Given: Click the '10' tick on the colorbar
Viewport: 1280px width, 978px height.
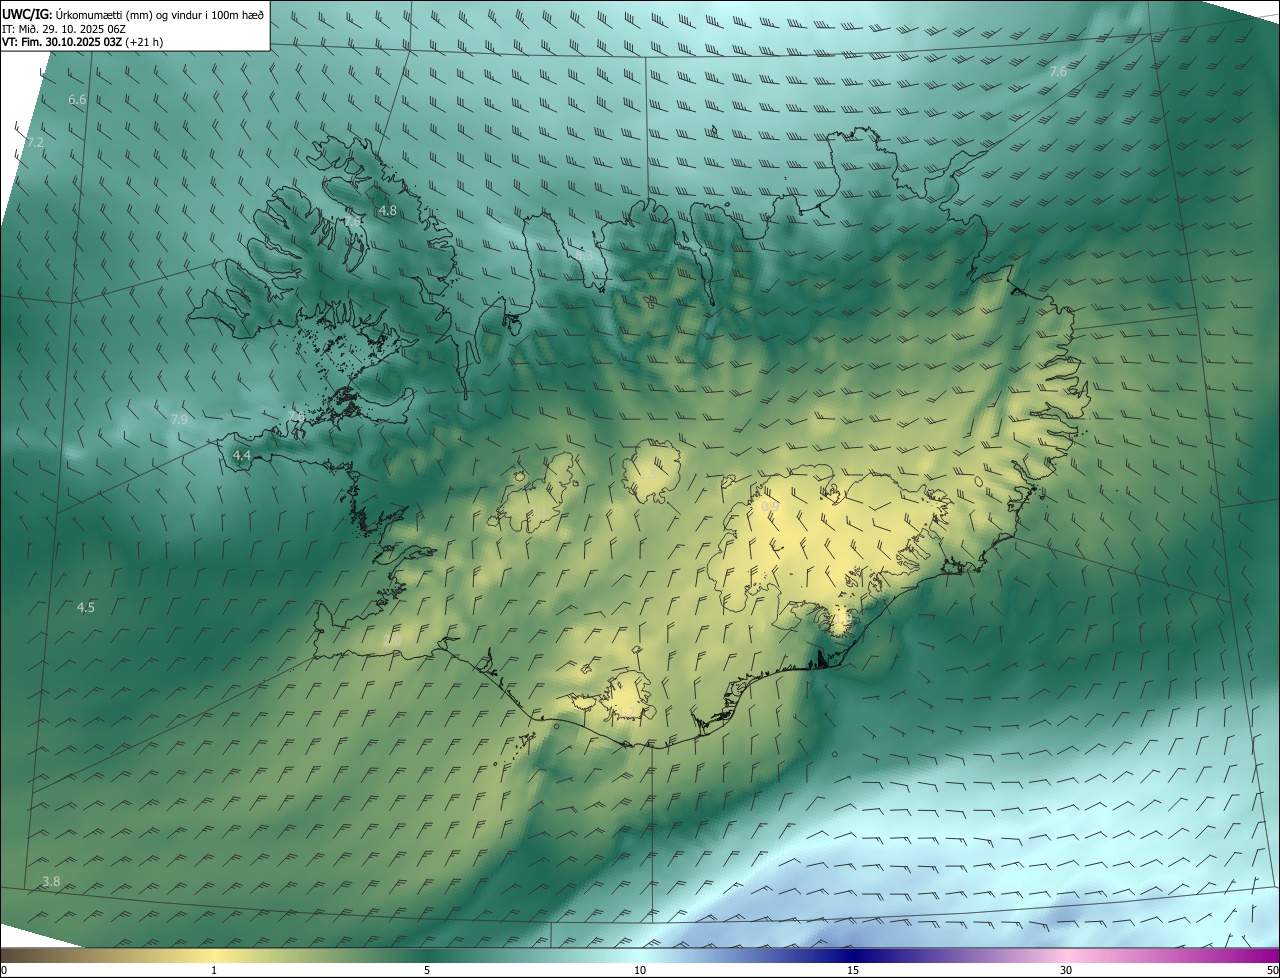Looking at the screenshot, I should pos(640,970).
